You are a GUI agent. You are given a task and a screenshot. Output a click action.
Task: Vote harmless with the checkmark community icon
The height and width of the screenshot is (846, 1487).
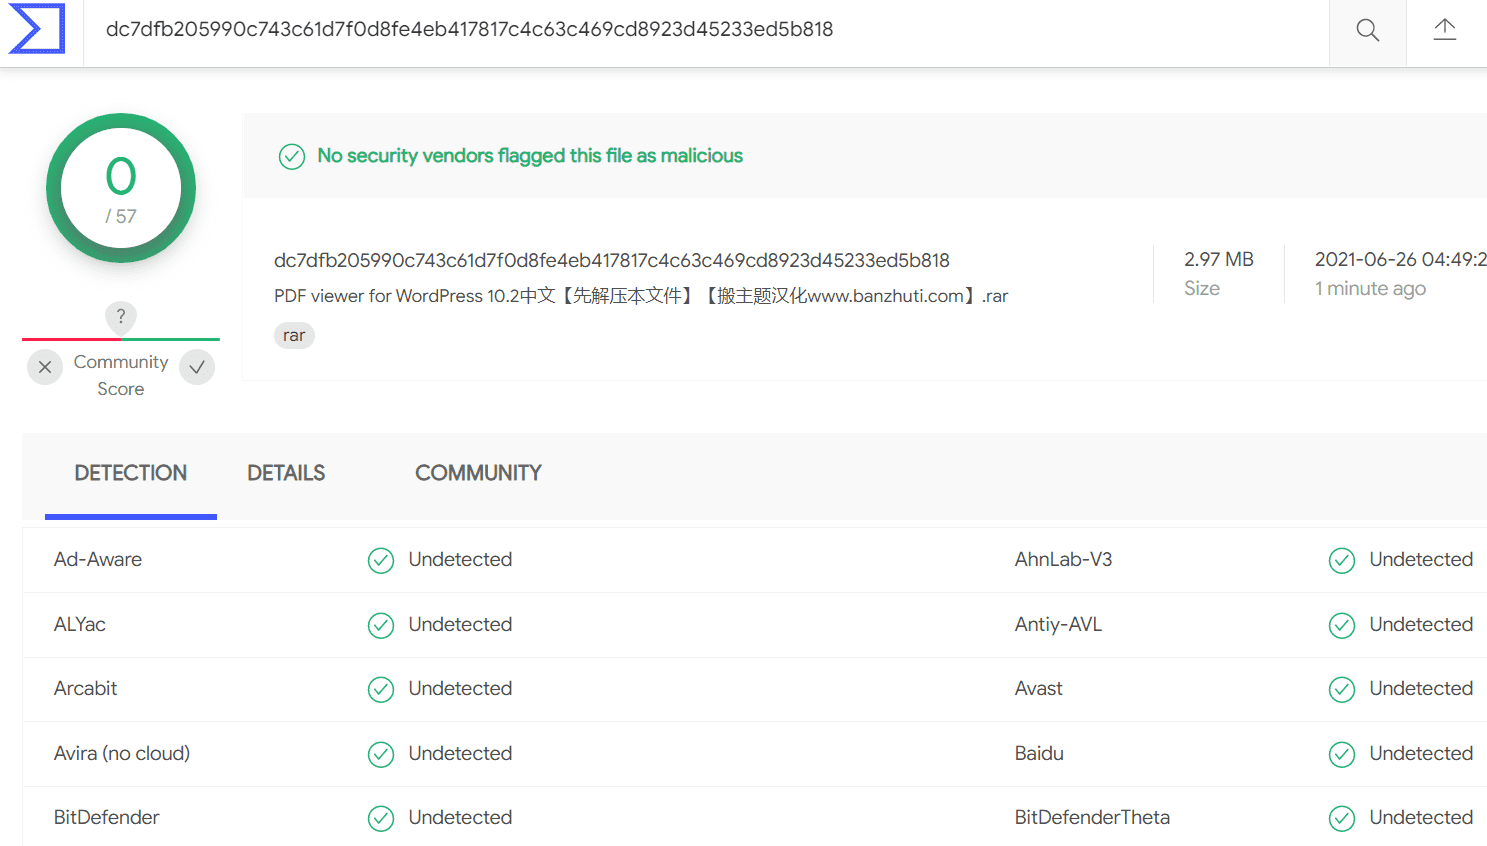coord(197,367)
